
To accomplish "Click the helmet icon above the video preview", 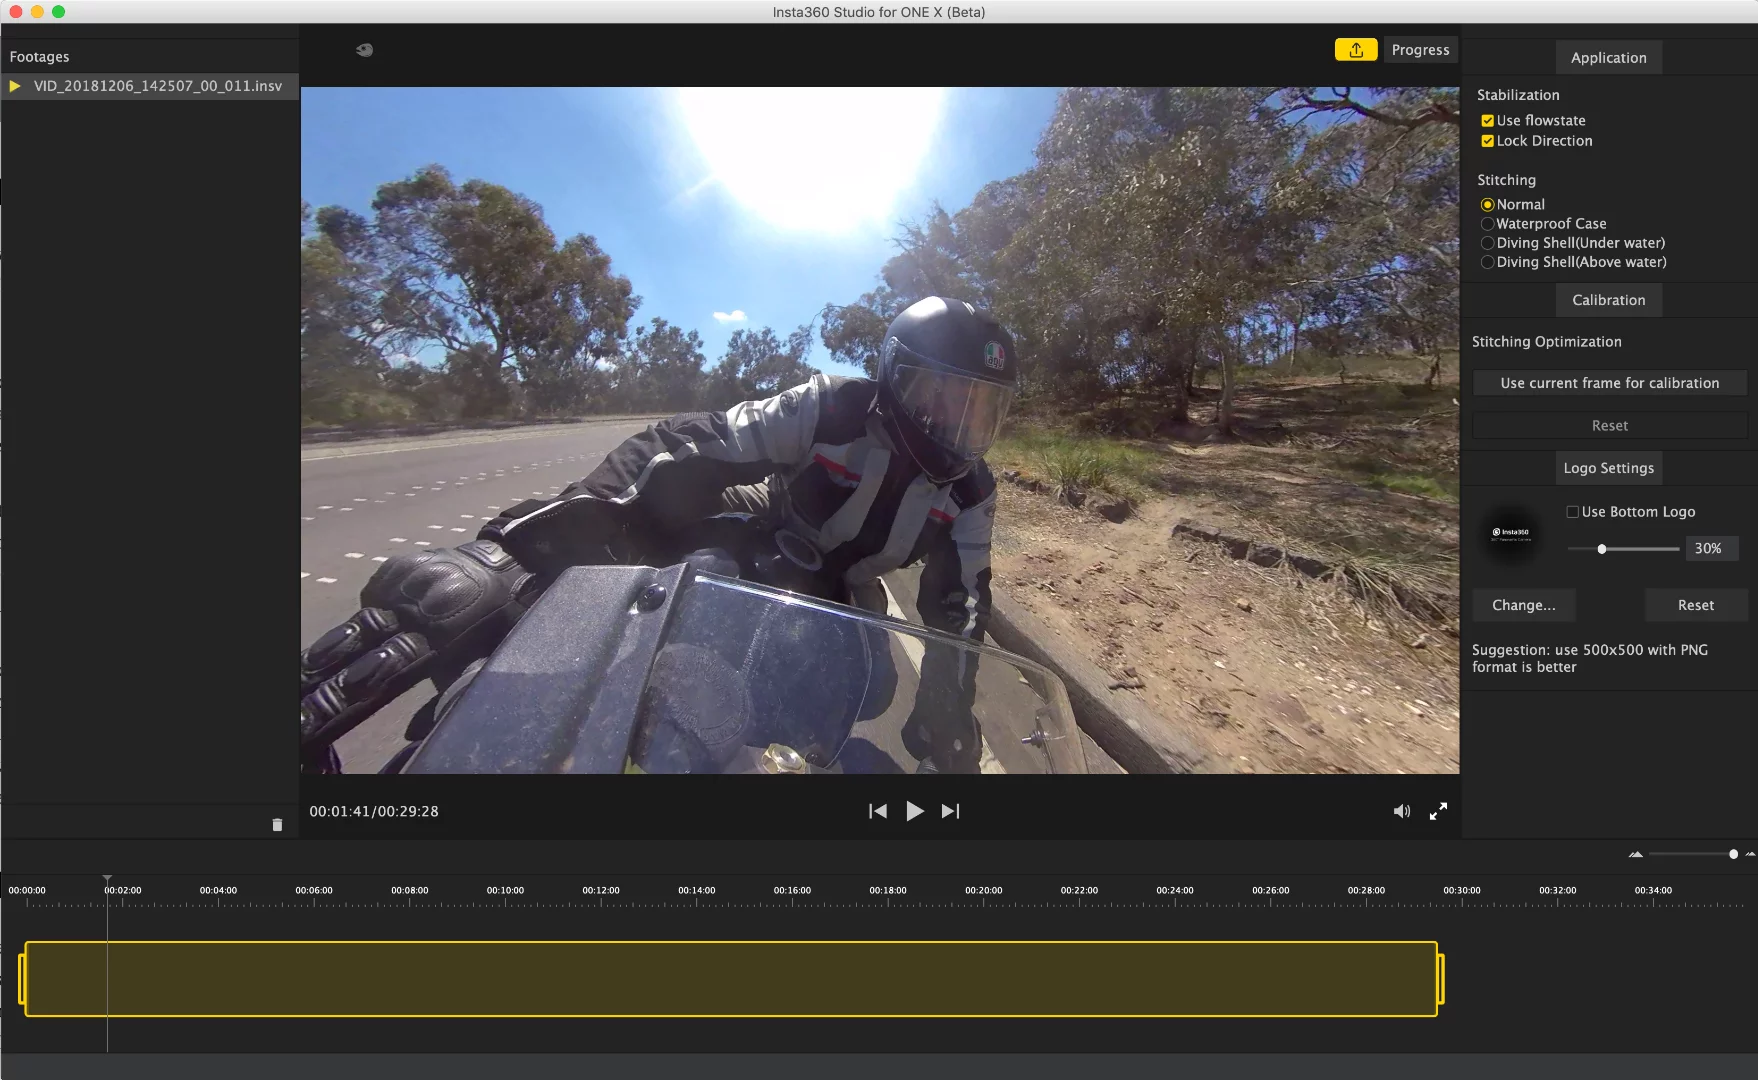I will [364, 49].
